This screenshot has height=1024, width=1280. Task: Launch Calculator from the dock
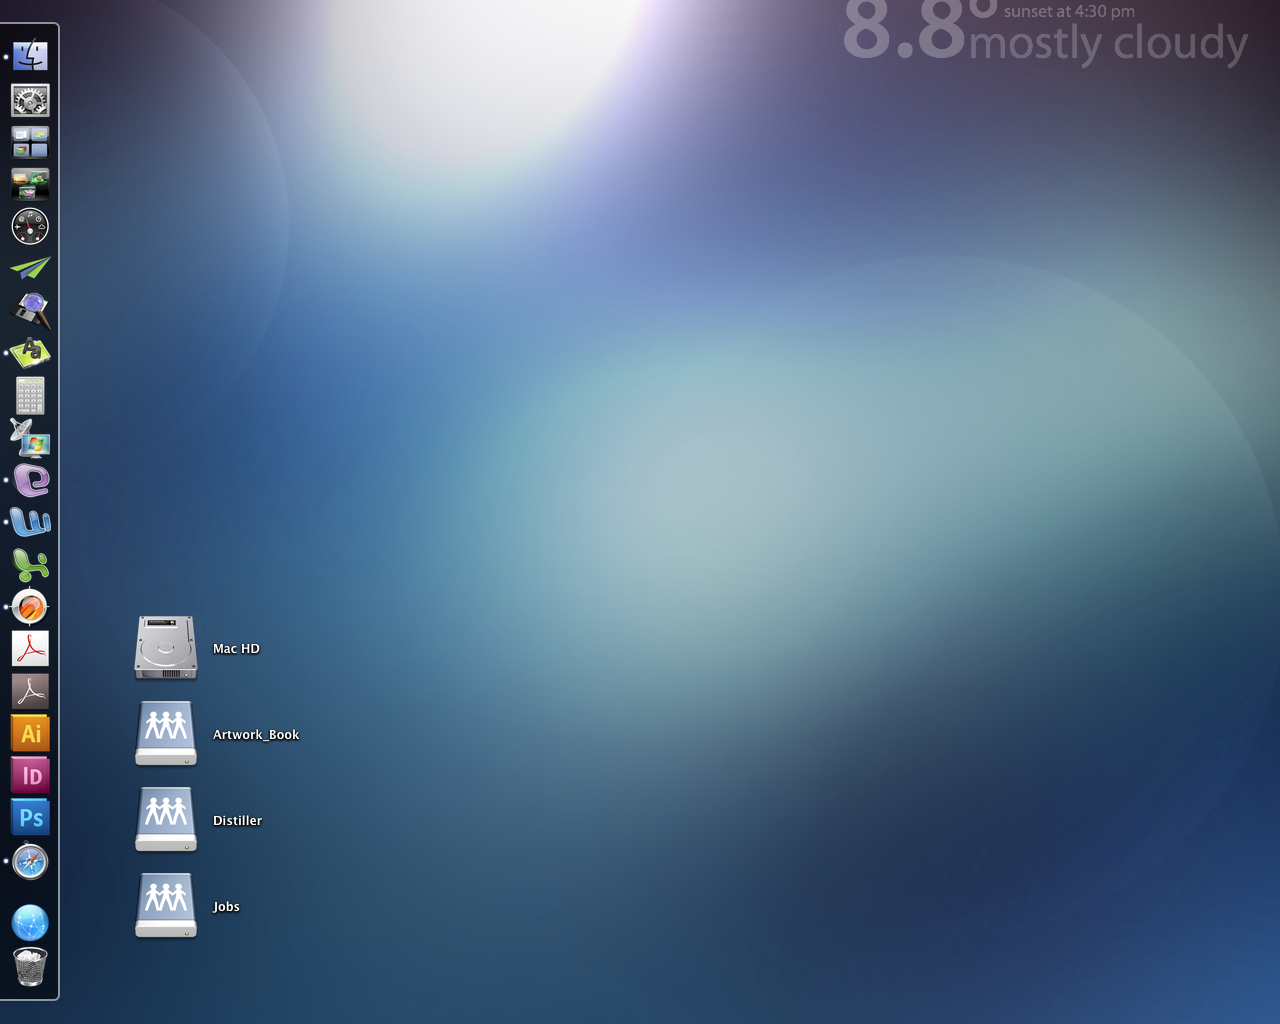[30, 395]
